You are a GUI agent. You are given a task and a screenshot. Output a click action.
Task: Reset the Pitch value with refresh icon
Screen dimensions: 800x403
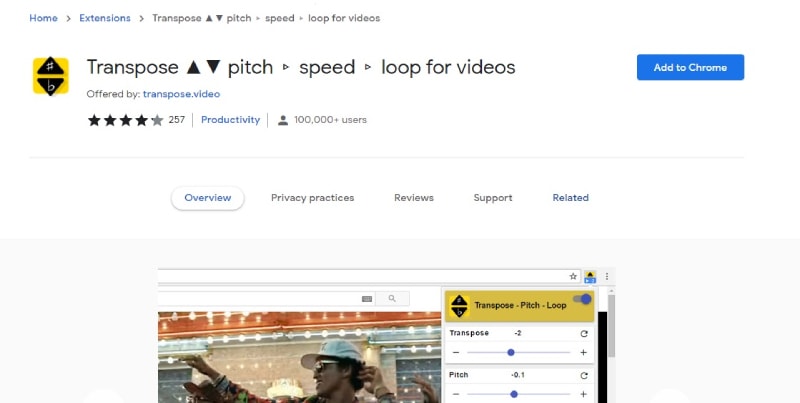pyautogui.click(x=584, y=375)
